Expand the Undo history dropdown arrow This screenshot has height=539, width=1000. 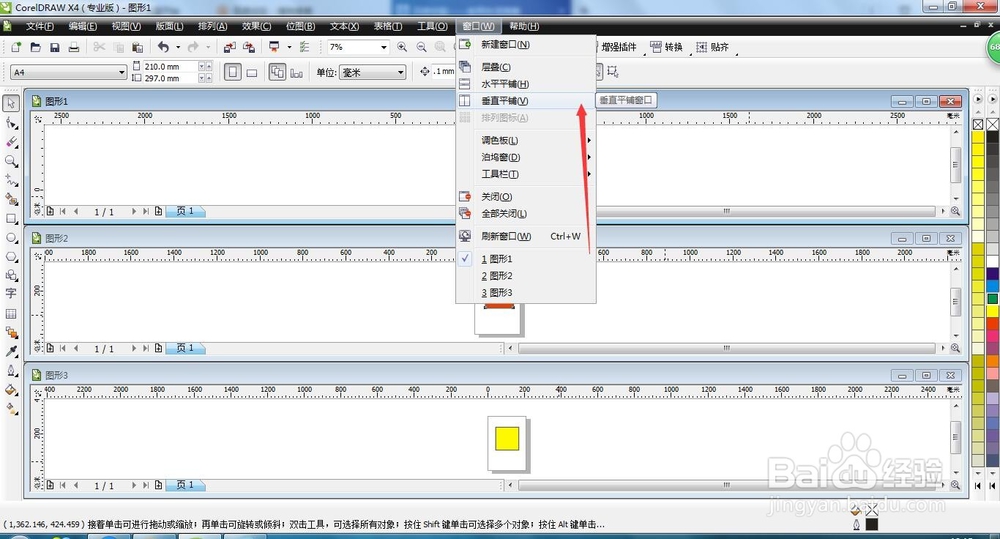tap(178, 47)
